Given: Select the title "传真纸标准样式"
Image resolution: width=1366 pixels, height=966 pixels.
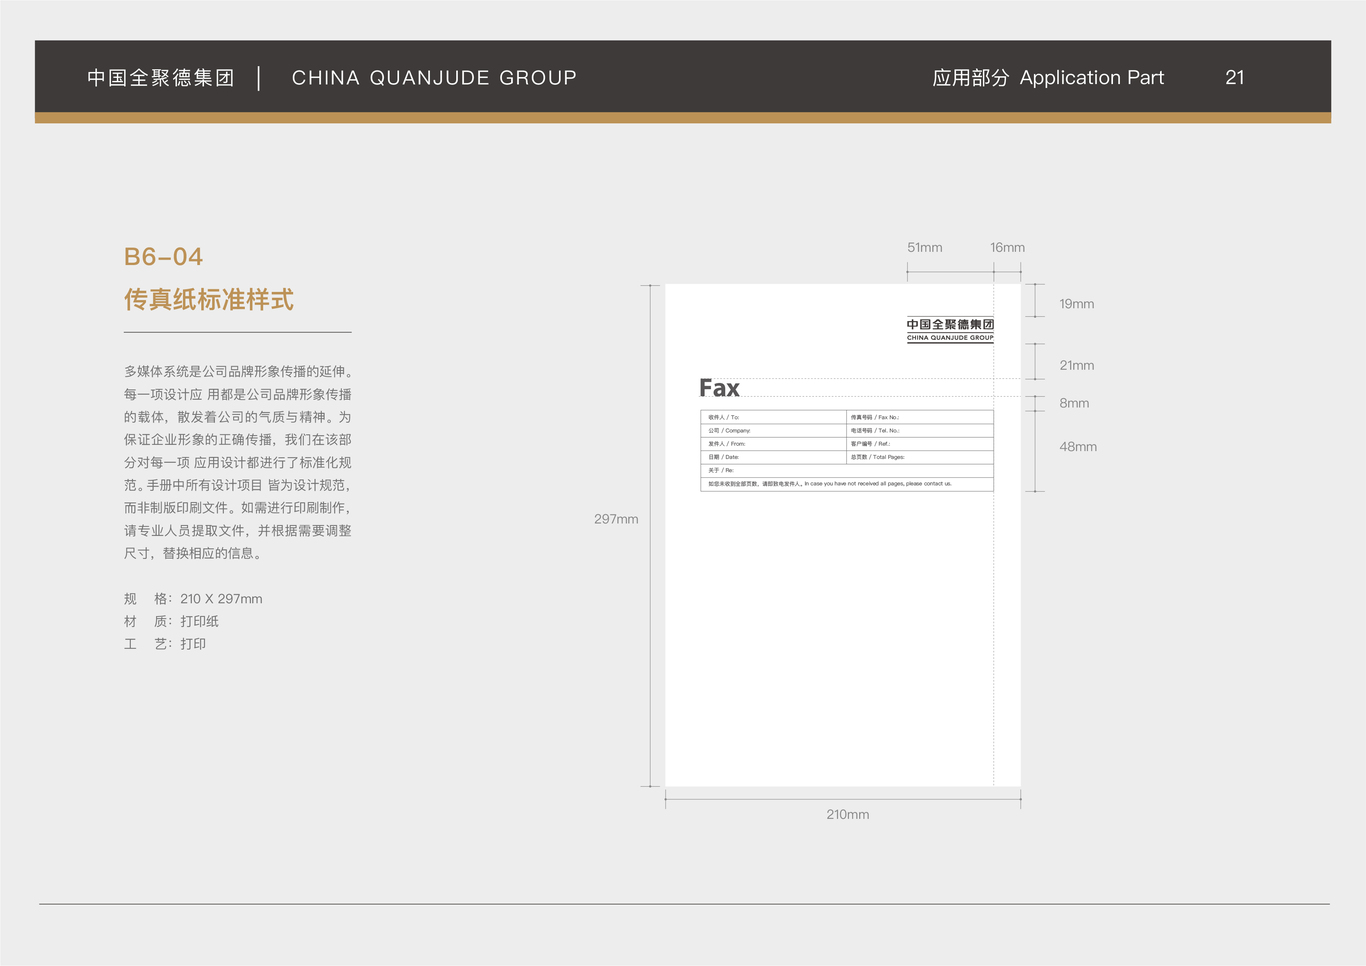Looking at the screenshot, I should [x=209, y=299].
